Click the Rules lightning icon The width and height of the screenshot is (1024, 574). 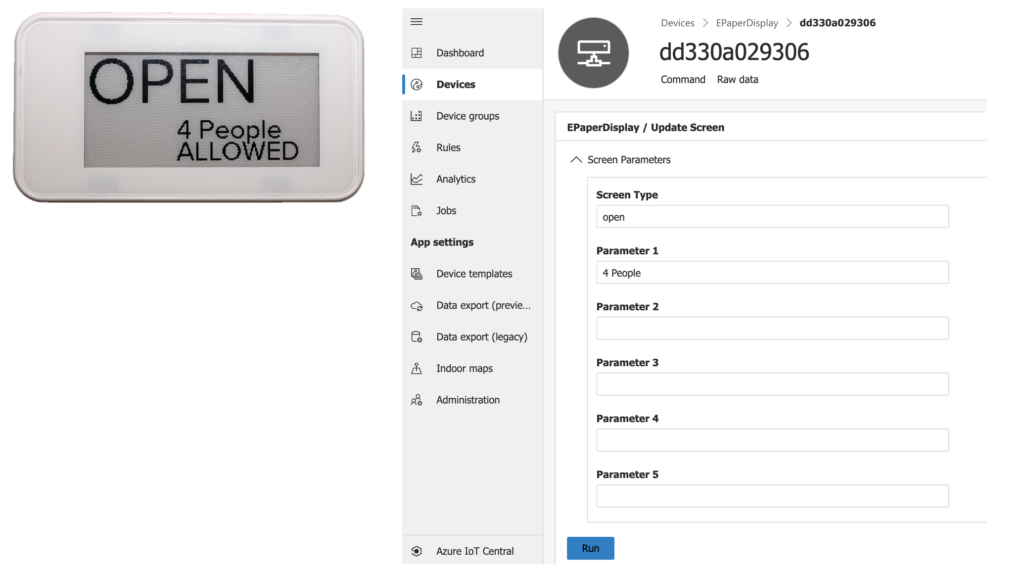[x=416, y=148]
